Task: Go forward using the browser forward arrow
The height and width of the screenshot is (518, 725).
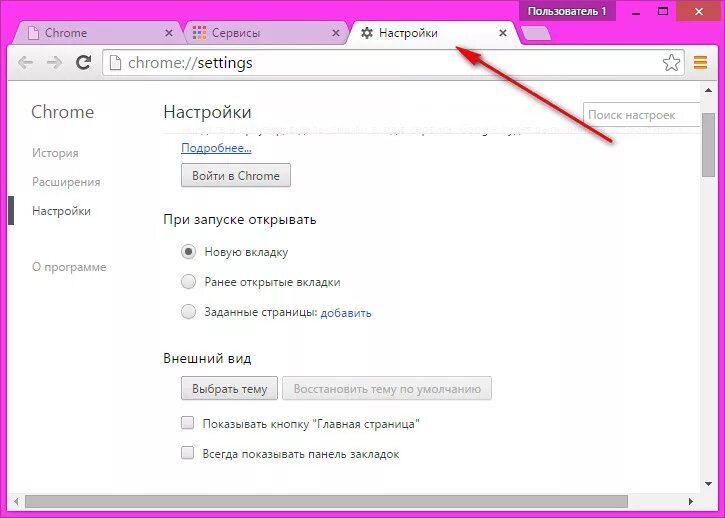Action: click(55, 62)
